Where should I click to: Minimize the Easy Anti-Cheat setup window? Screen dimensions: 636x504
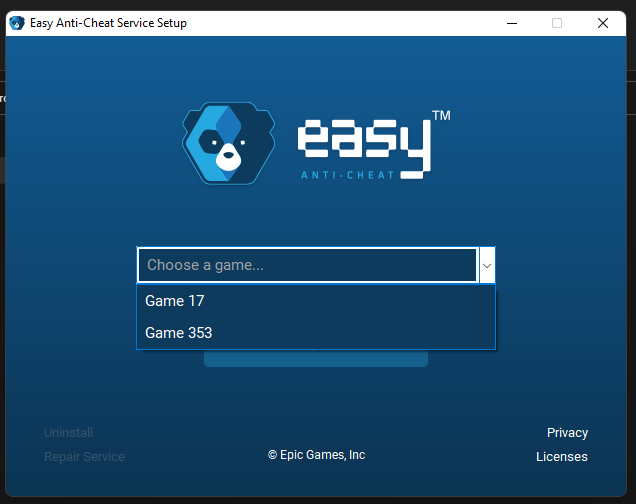coord(512,23)
